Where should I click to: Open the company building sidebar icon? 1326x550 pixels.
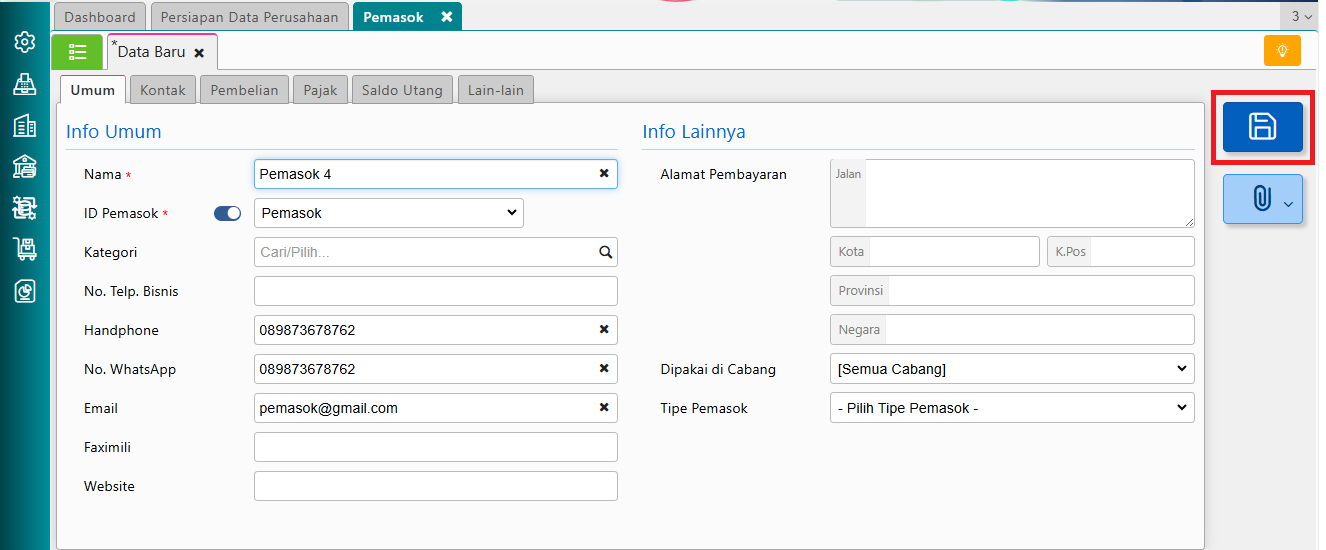(x=25, y=125)
